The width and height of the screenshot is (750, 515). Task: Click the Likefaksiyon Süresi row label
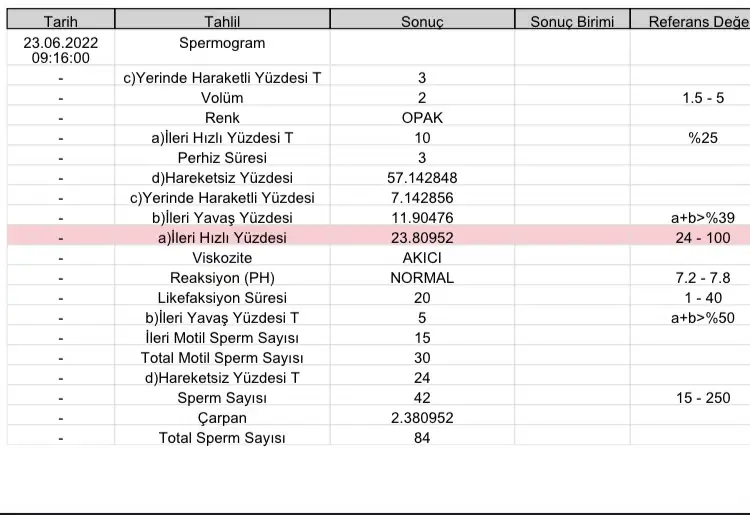[x=222, y=298]
